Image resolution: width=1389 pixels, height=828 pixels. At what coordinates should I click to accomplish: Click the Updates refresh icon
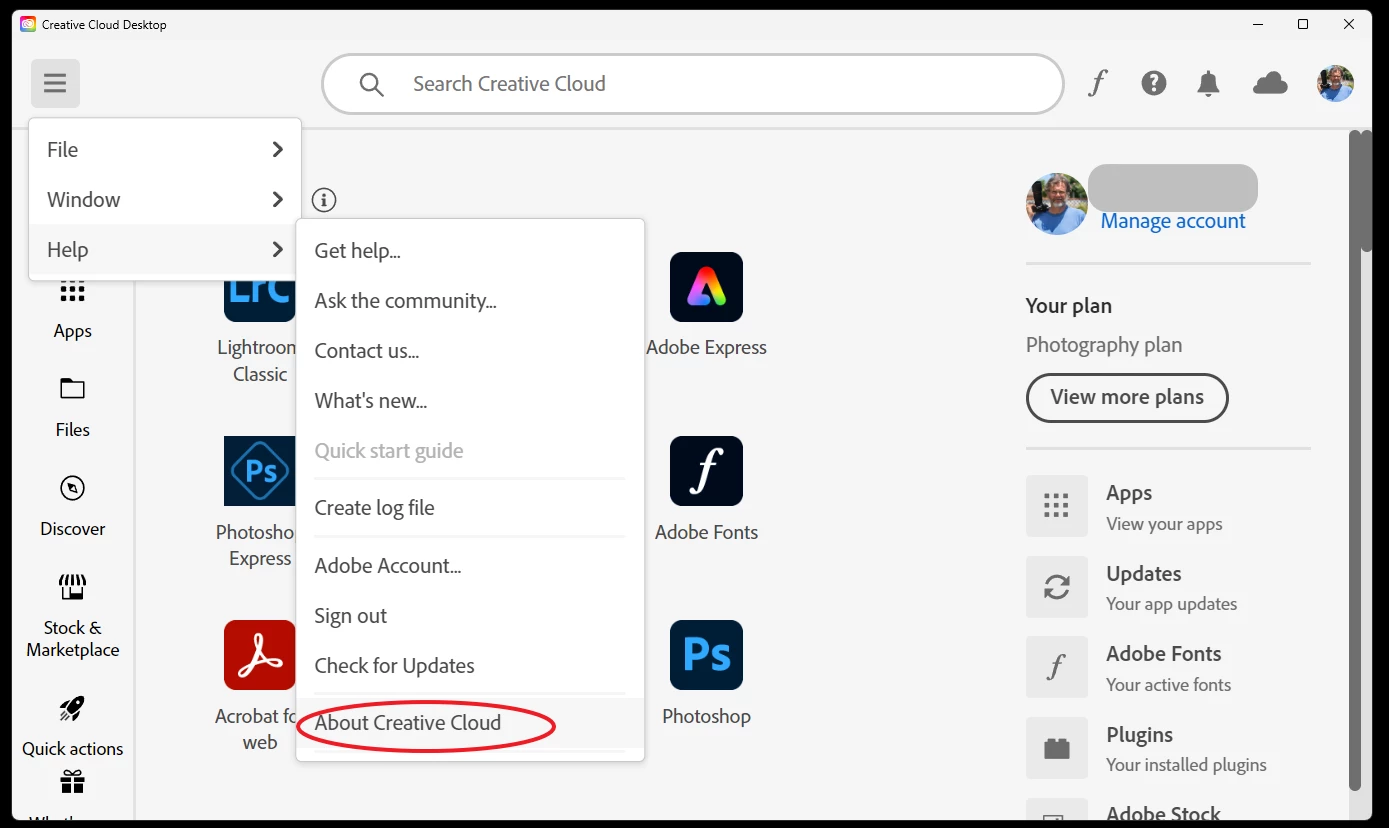pos(1057,587)
